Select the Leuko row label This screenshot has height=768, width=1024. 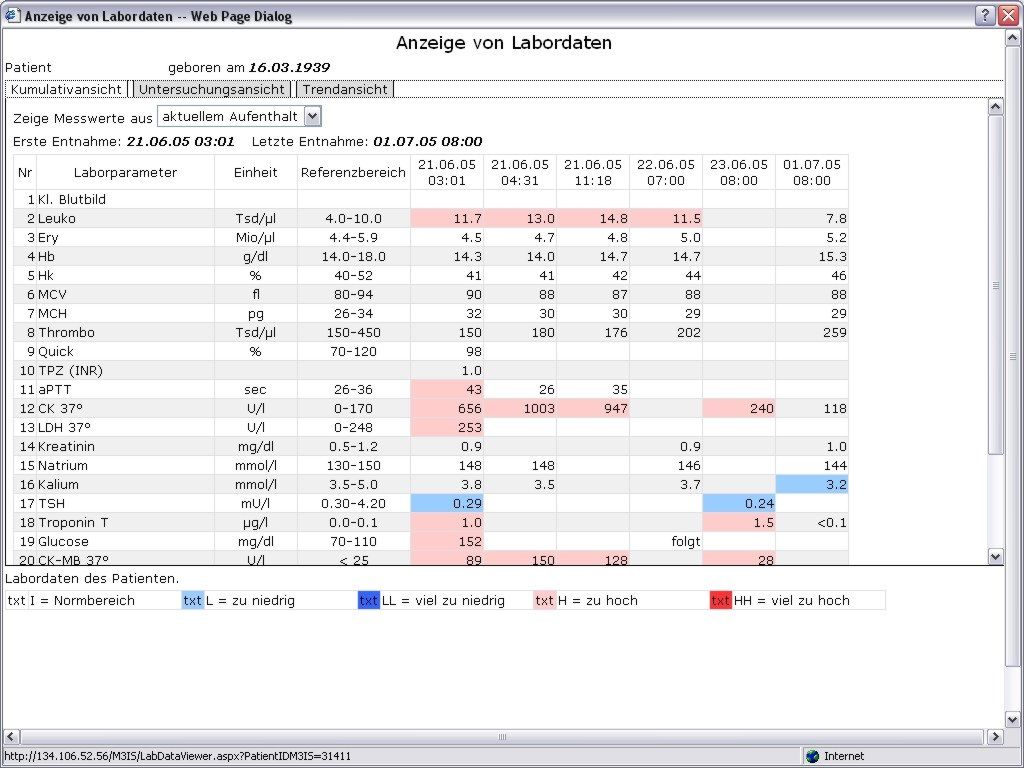(57, 218)
